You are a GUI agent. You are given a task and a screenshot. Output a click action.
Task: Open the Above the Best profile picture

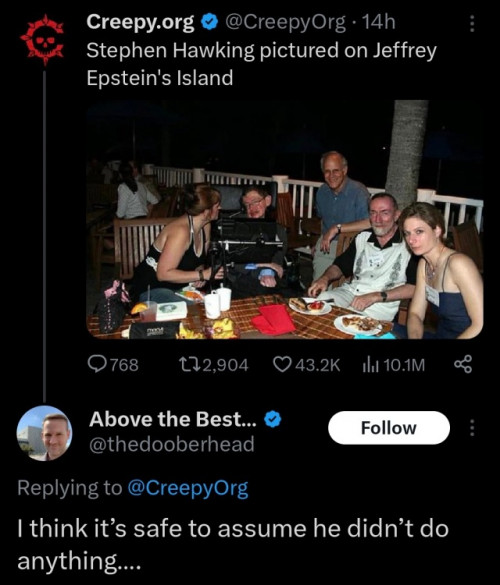tap(44, 433)
